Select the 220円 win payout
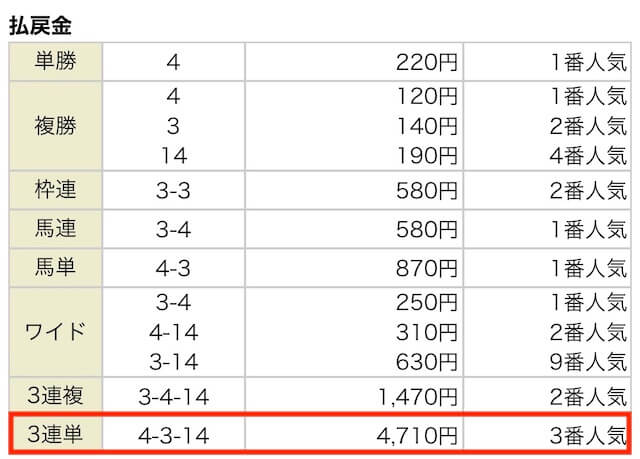This screenshot has width=640, height=459. (x=427, y=62)
